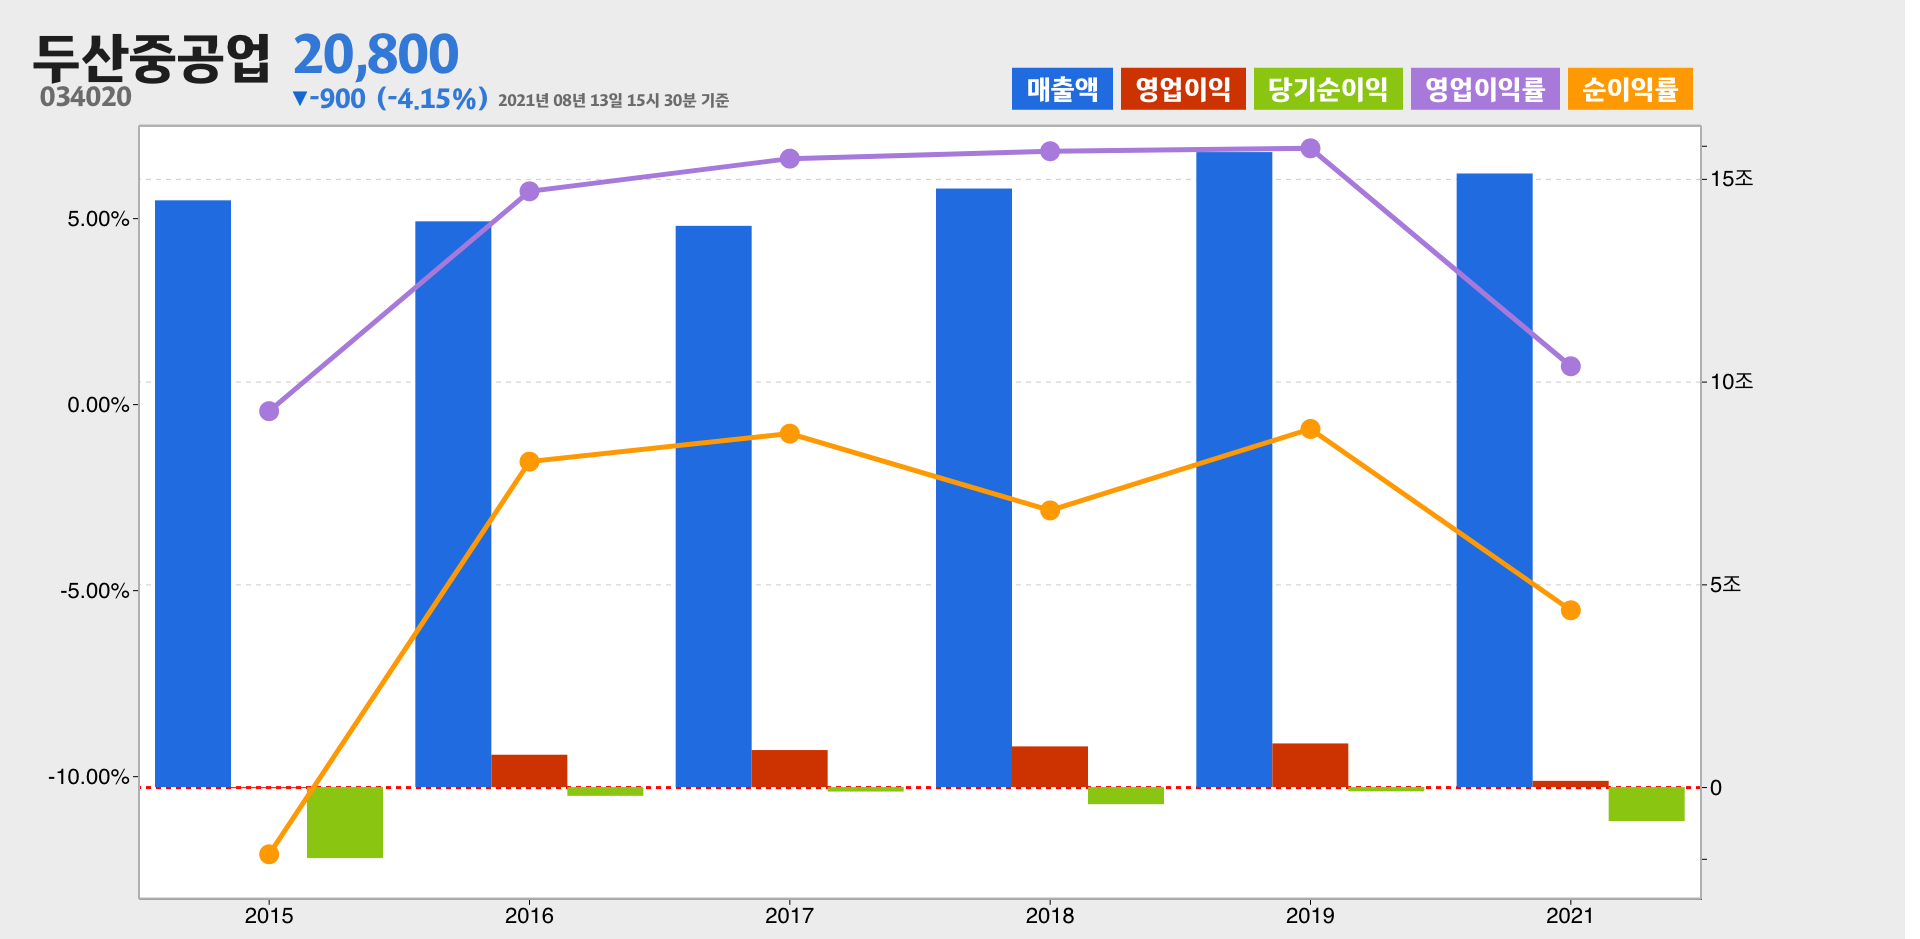The height and width of the screenshot is (939, 1920).
Task: Click the stock code 034020
Action: (86, 97)
